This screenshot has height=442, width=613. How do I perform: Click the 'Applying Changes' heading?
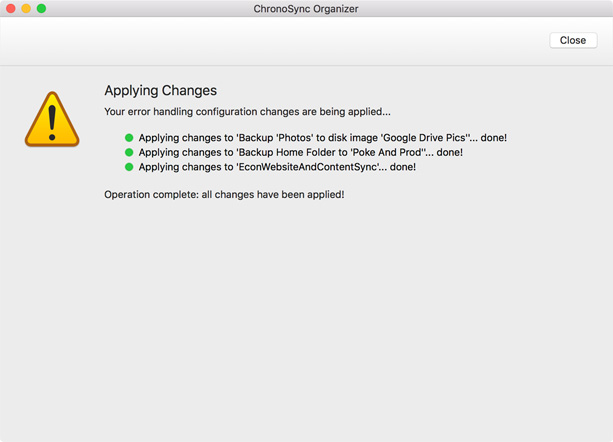160,91
